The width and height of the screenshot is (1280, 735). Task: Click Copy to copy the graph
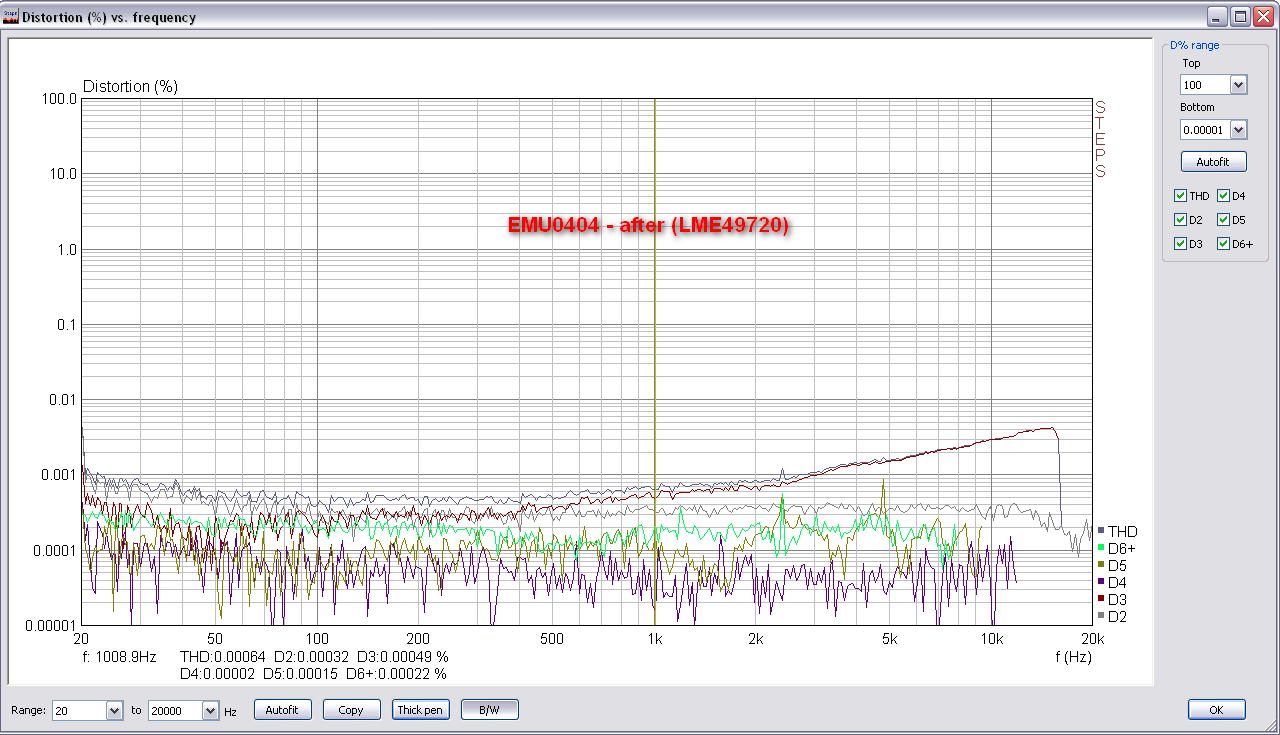coord(351,709)
